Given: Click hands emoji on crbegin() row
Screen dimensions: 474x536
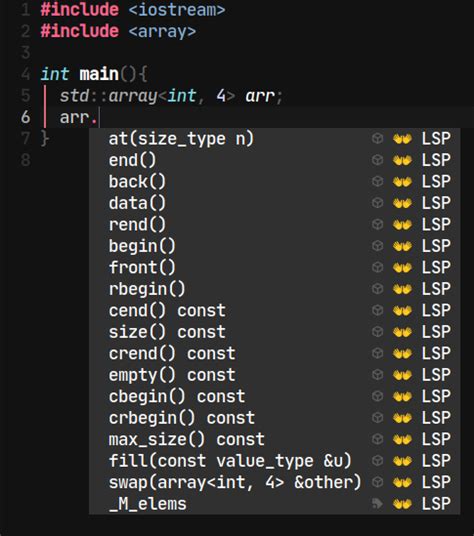Looking at the screenshot, I should coord(402,418).
